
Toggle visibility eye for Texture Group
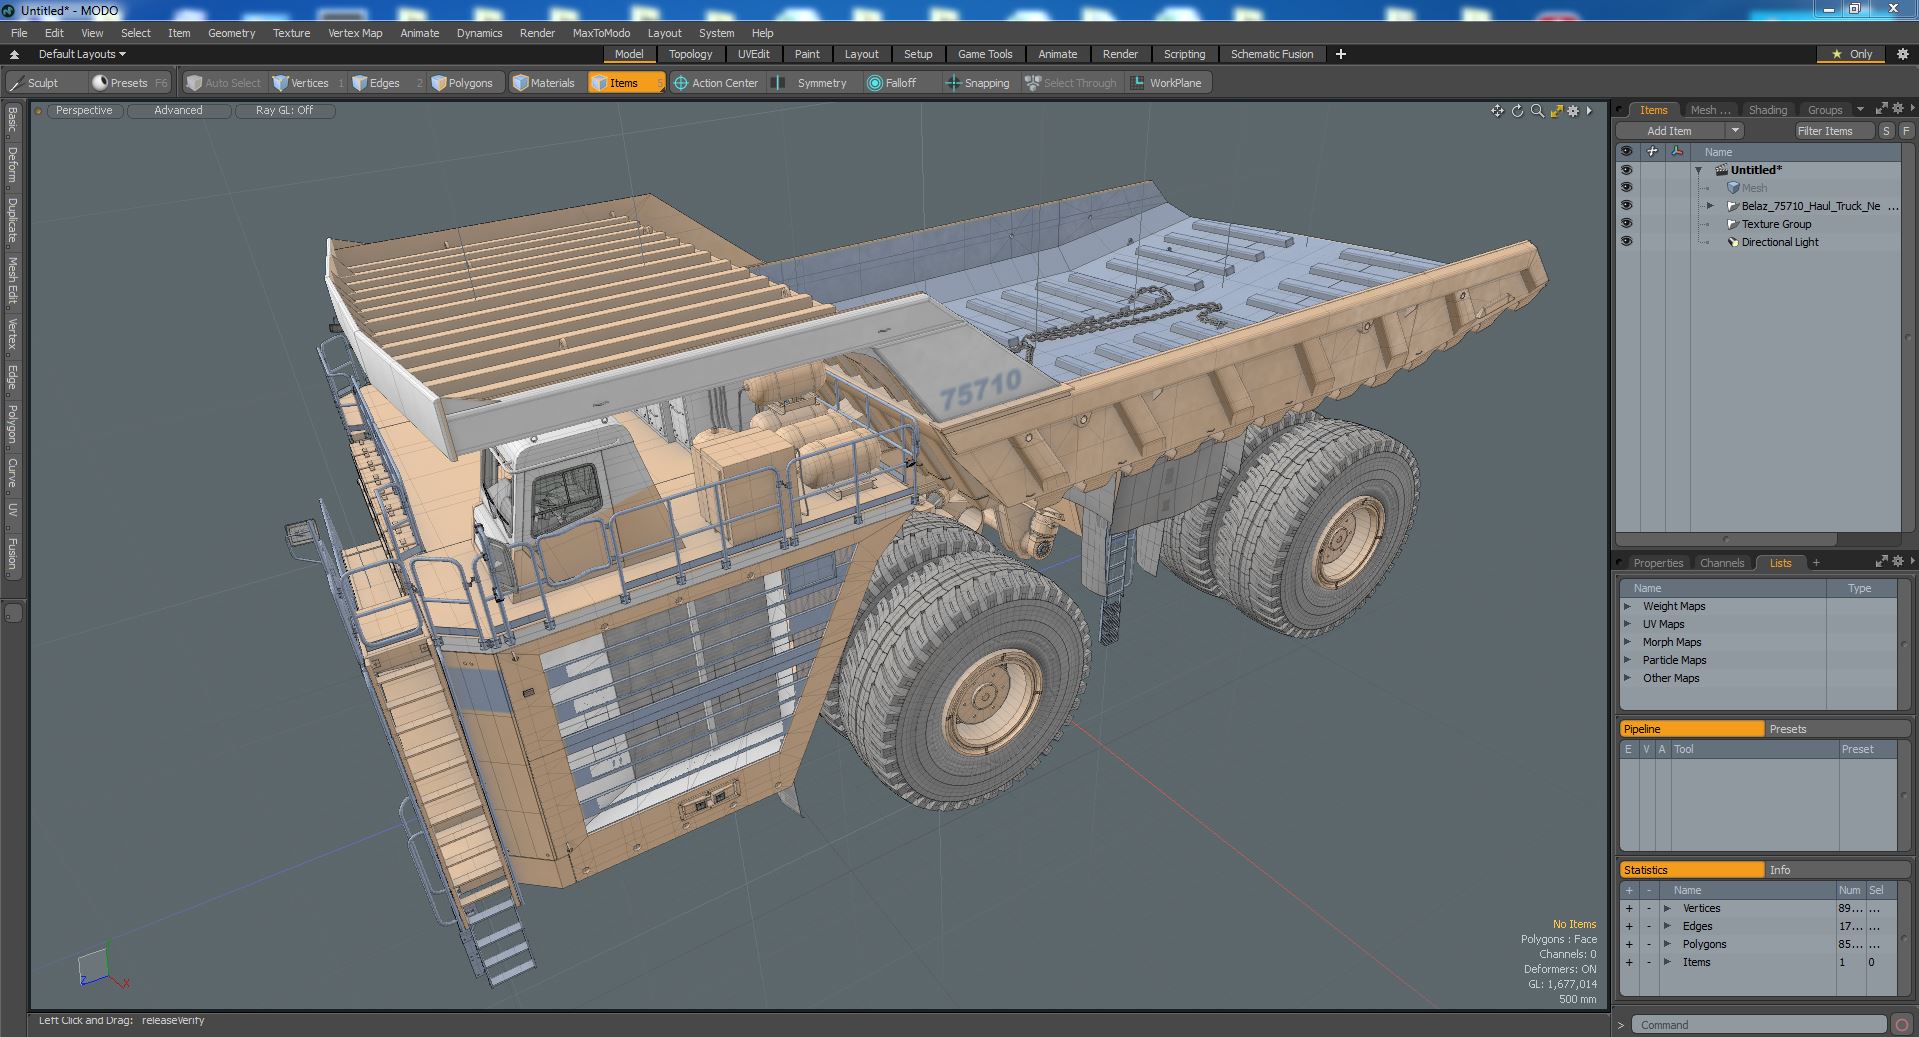tap(1626, 224)
